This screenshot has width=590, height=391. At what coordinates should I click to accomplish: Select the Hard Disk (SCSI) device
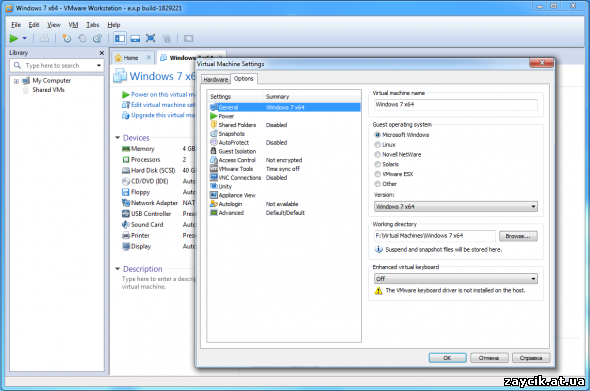click(x=153, y=170)
